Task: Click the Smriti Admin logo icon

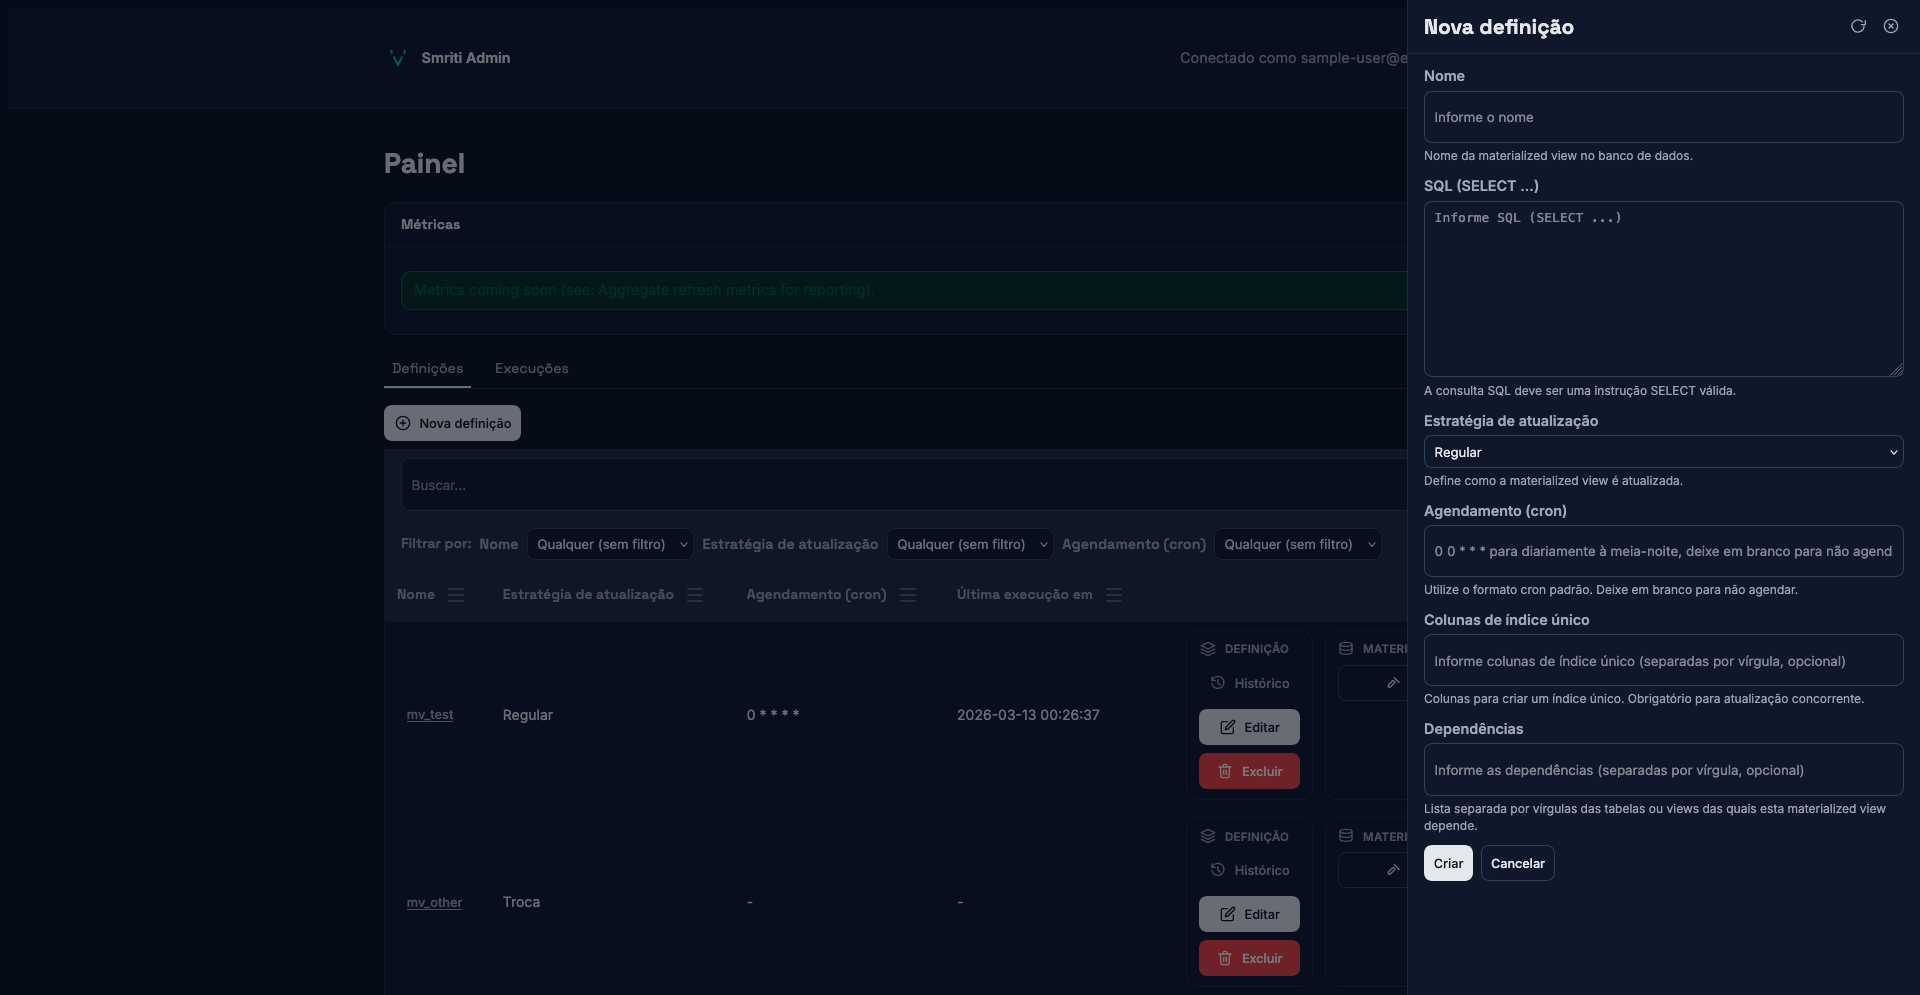Action: 397,58
